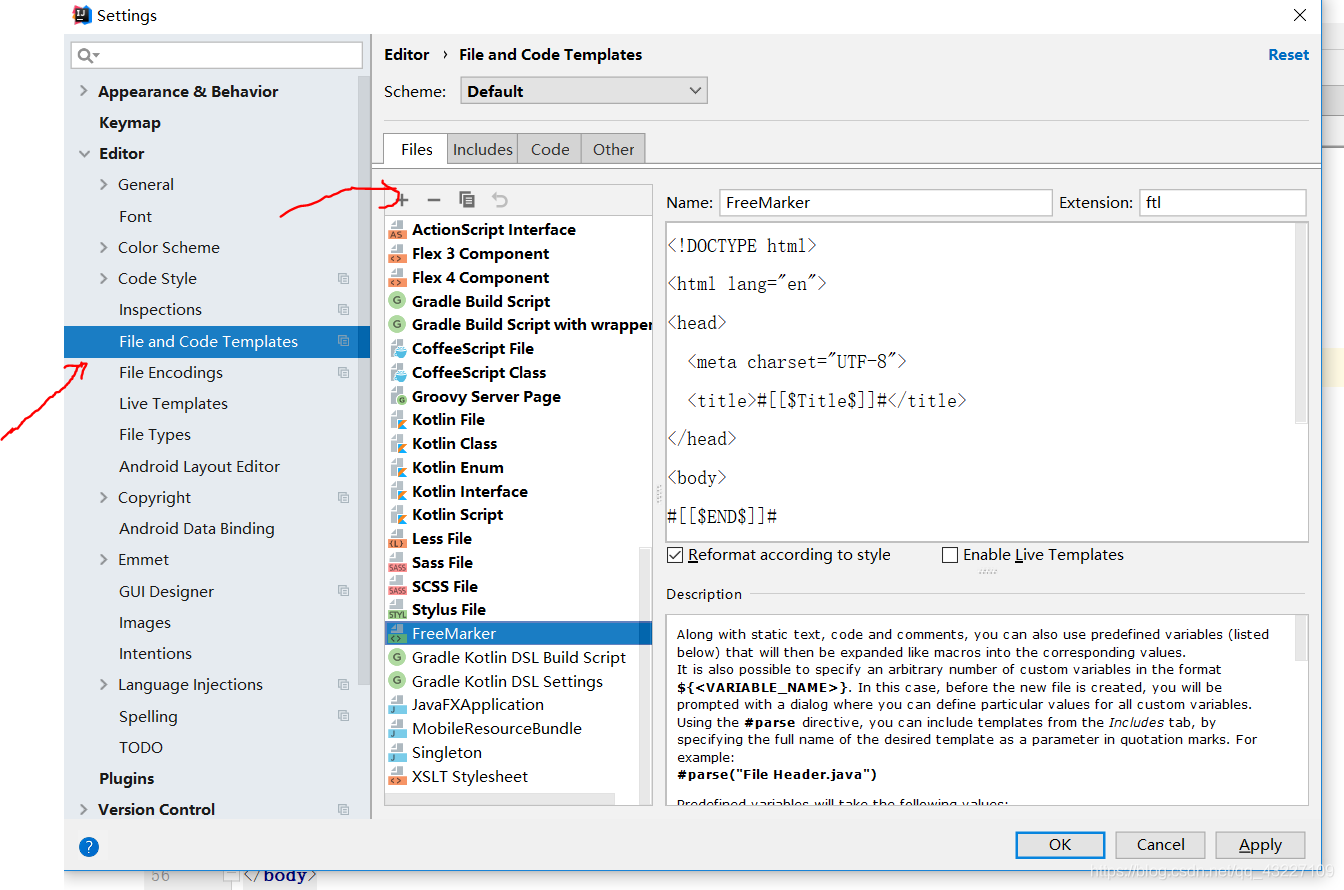Switch to the Code tab

(549, 149)
